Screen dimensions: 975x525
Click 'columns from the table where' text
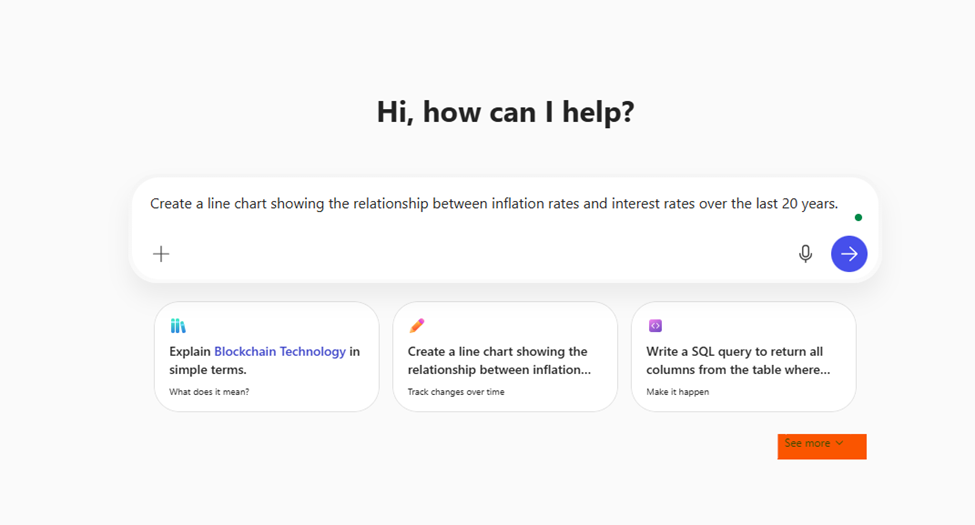point(738,370)
